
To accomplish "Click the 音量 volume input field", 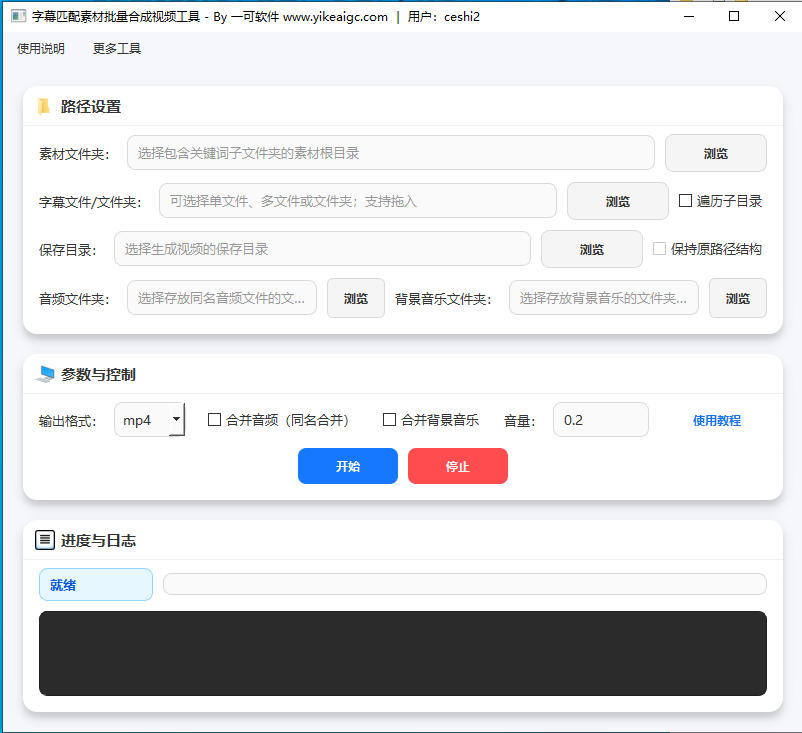I will point(600,420).
